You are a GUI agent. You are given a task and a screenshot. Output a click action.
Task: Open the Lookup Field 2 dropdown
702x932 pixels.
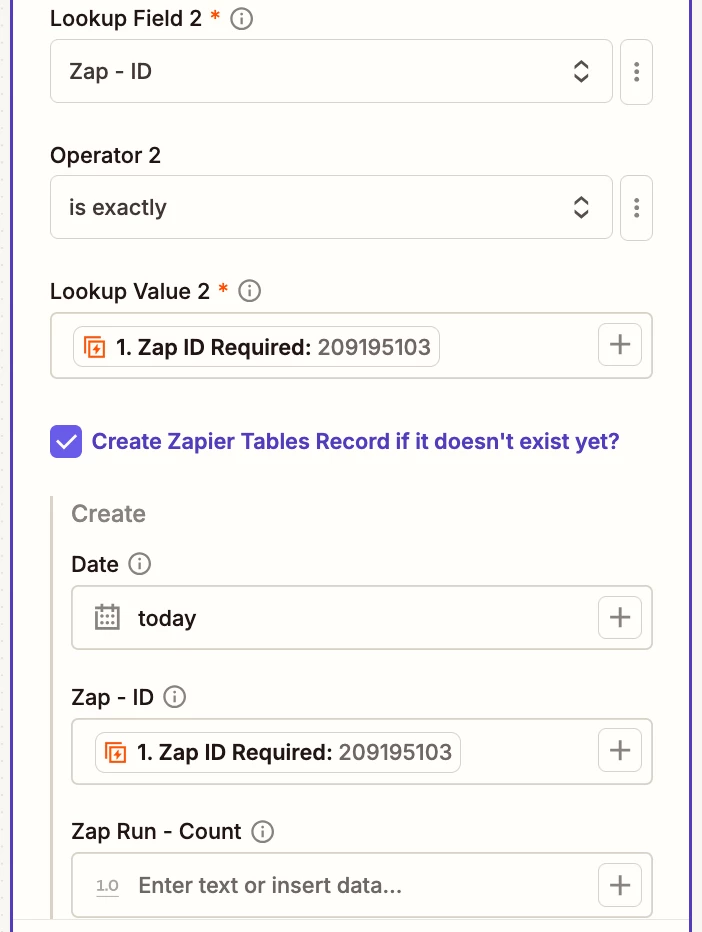point(331,72)
